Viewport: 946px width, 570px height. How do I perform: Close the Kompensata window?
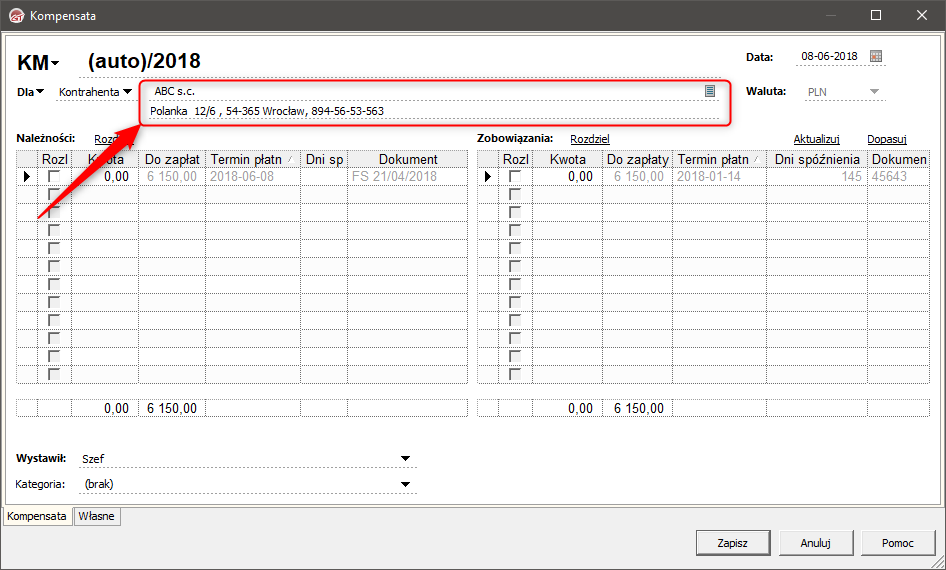922,16
